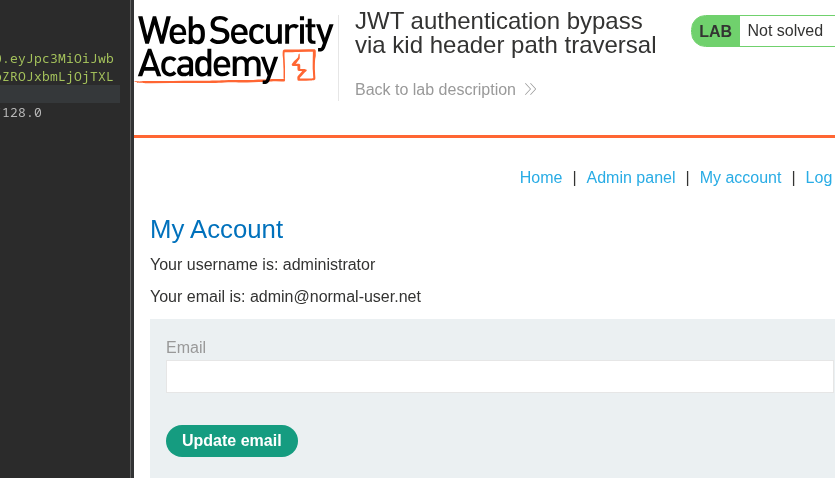Screen dimensions: 835x478
Task: Click the admin@normal-user.net email text
Action: 335,296
